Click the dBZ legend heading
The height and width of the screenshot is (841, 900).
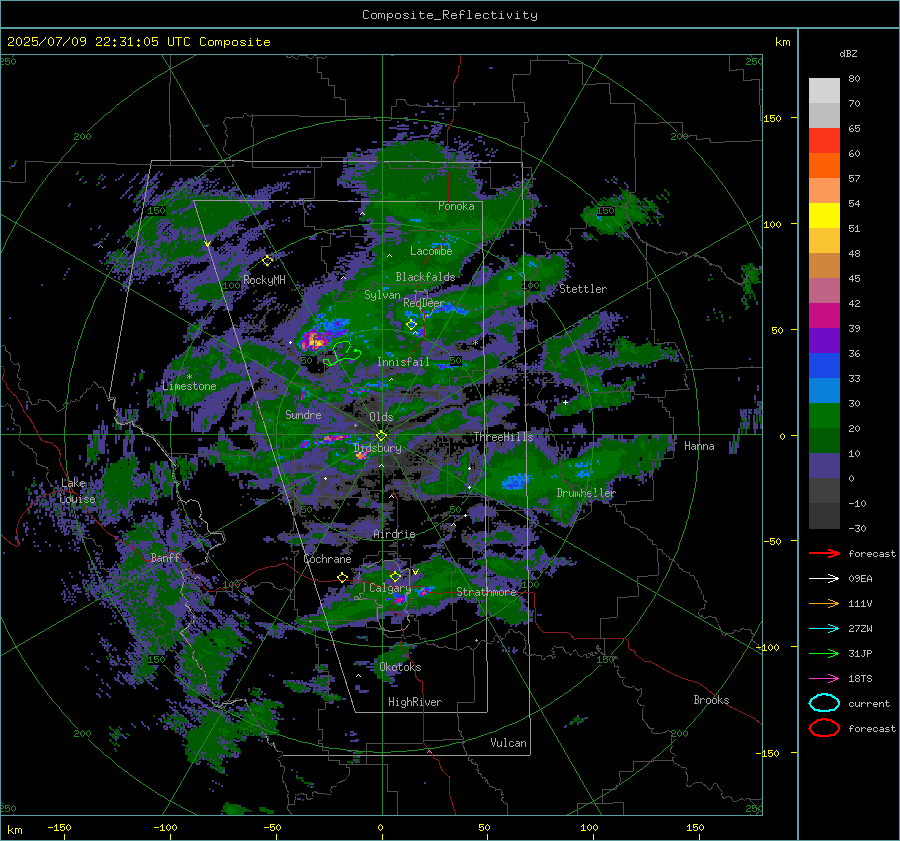pos(848,53)
